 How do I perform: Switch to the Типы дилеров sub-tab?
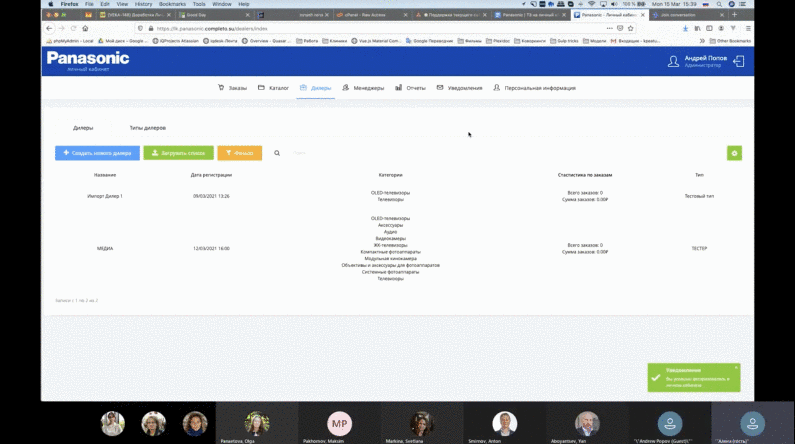point(148,128)
